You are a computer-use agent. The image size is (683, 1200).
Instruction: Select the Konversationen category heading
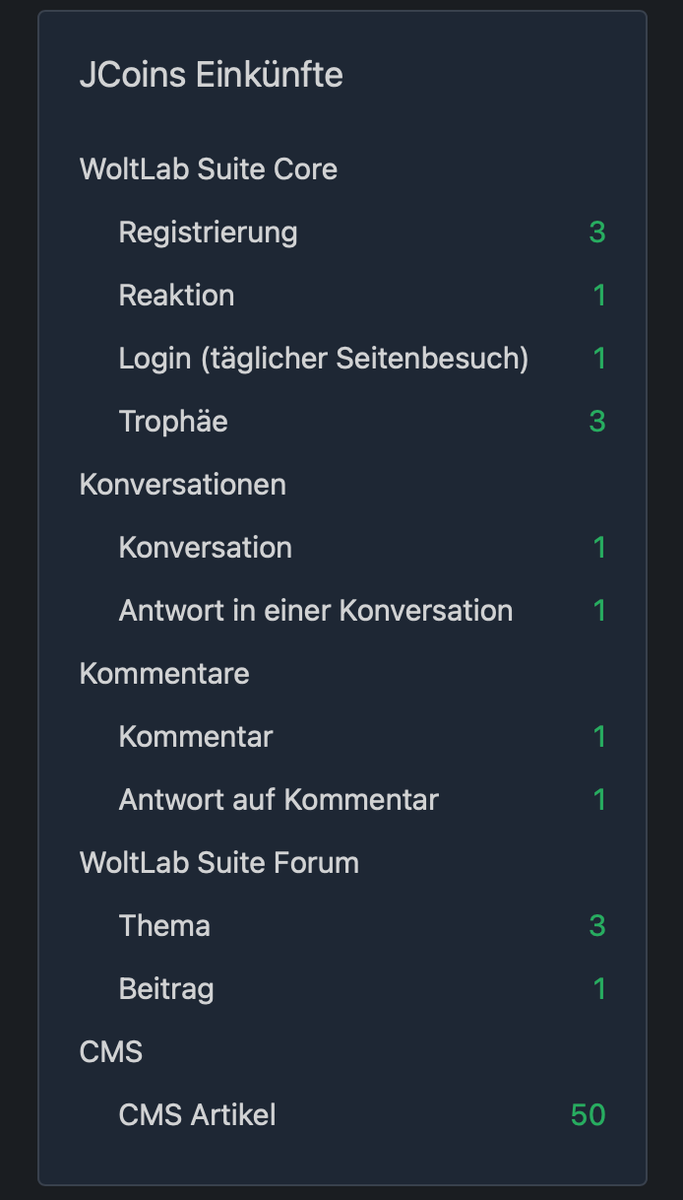tap(182, 484)
